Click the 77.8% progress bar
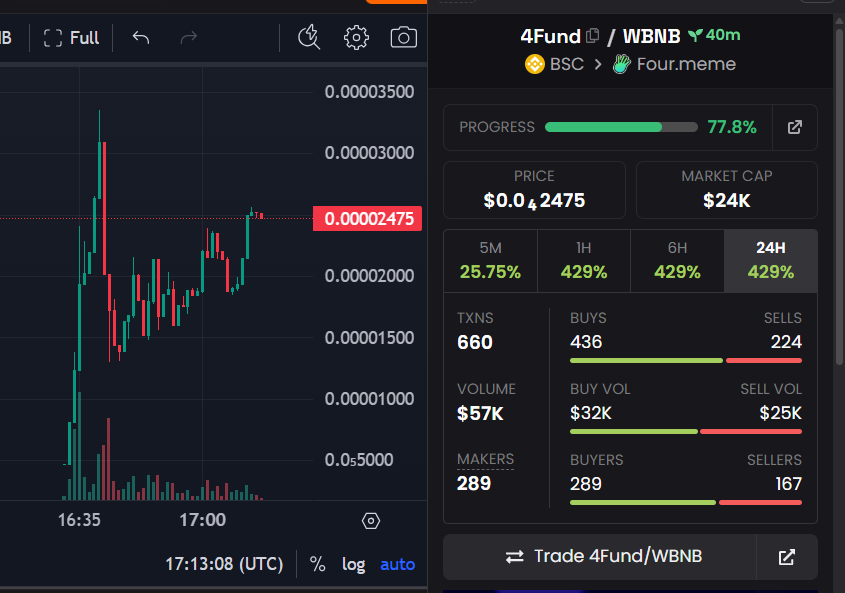Viewport: 845px width, 593px height. pos(621,127)
